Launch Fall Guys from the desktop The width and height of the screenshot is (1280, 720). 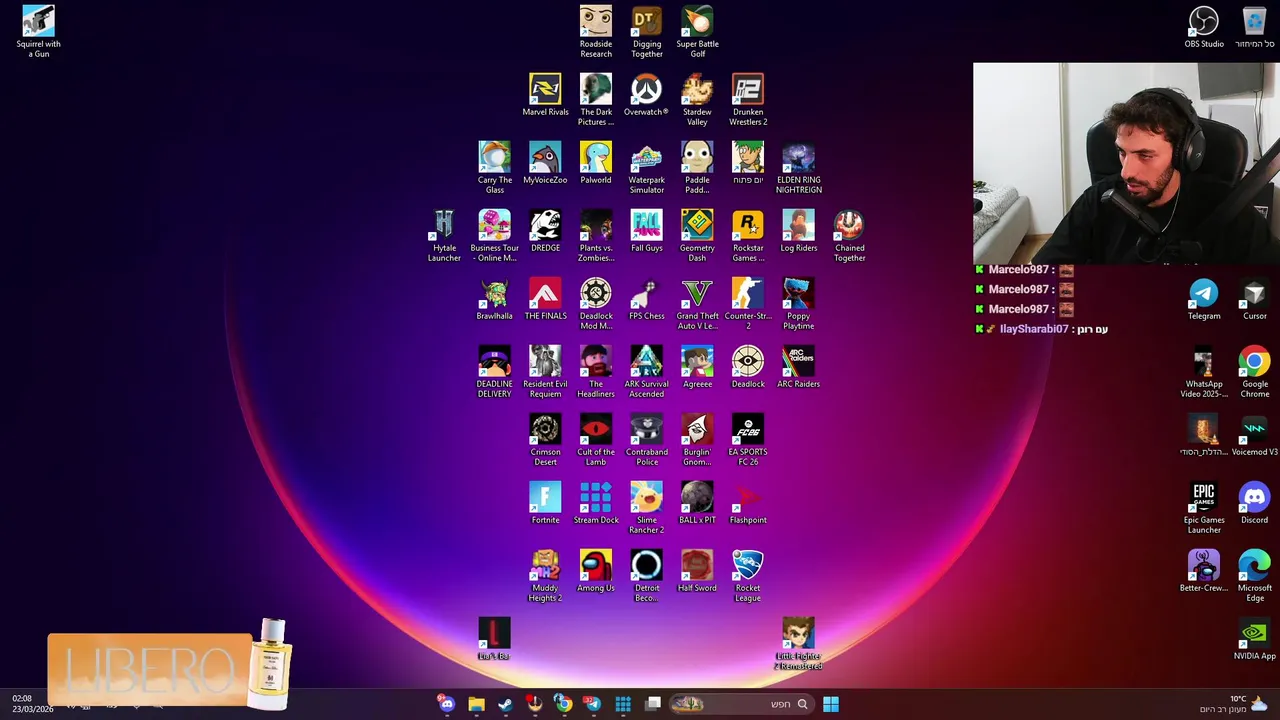(x=647, y=230)
